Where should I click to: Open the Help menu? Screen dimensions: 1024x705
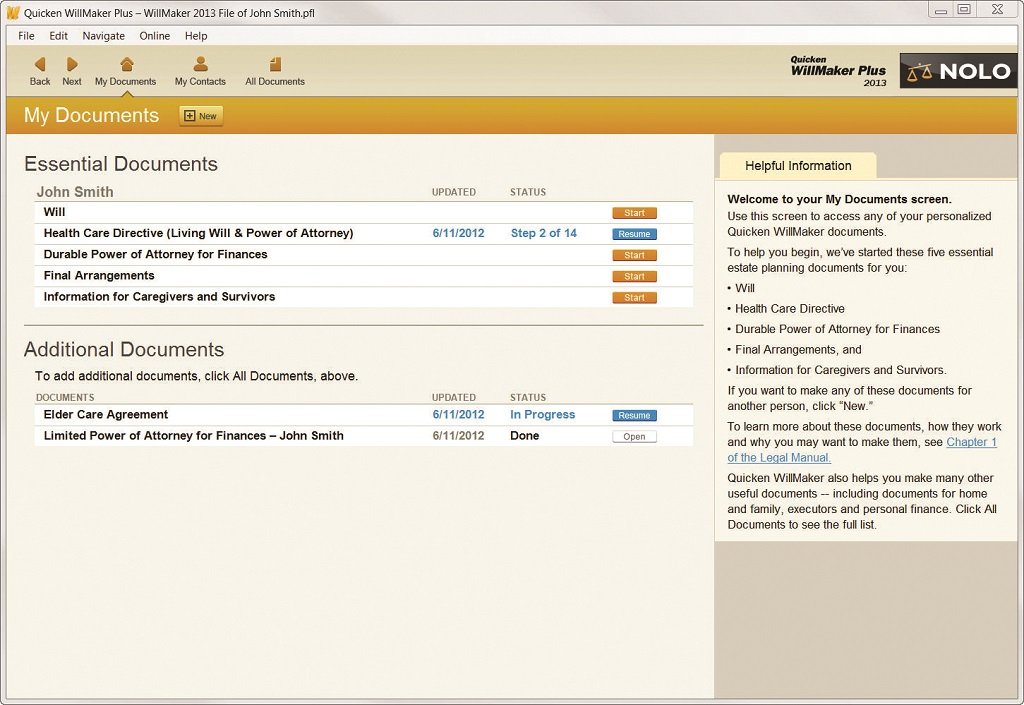point(196,36)
